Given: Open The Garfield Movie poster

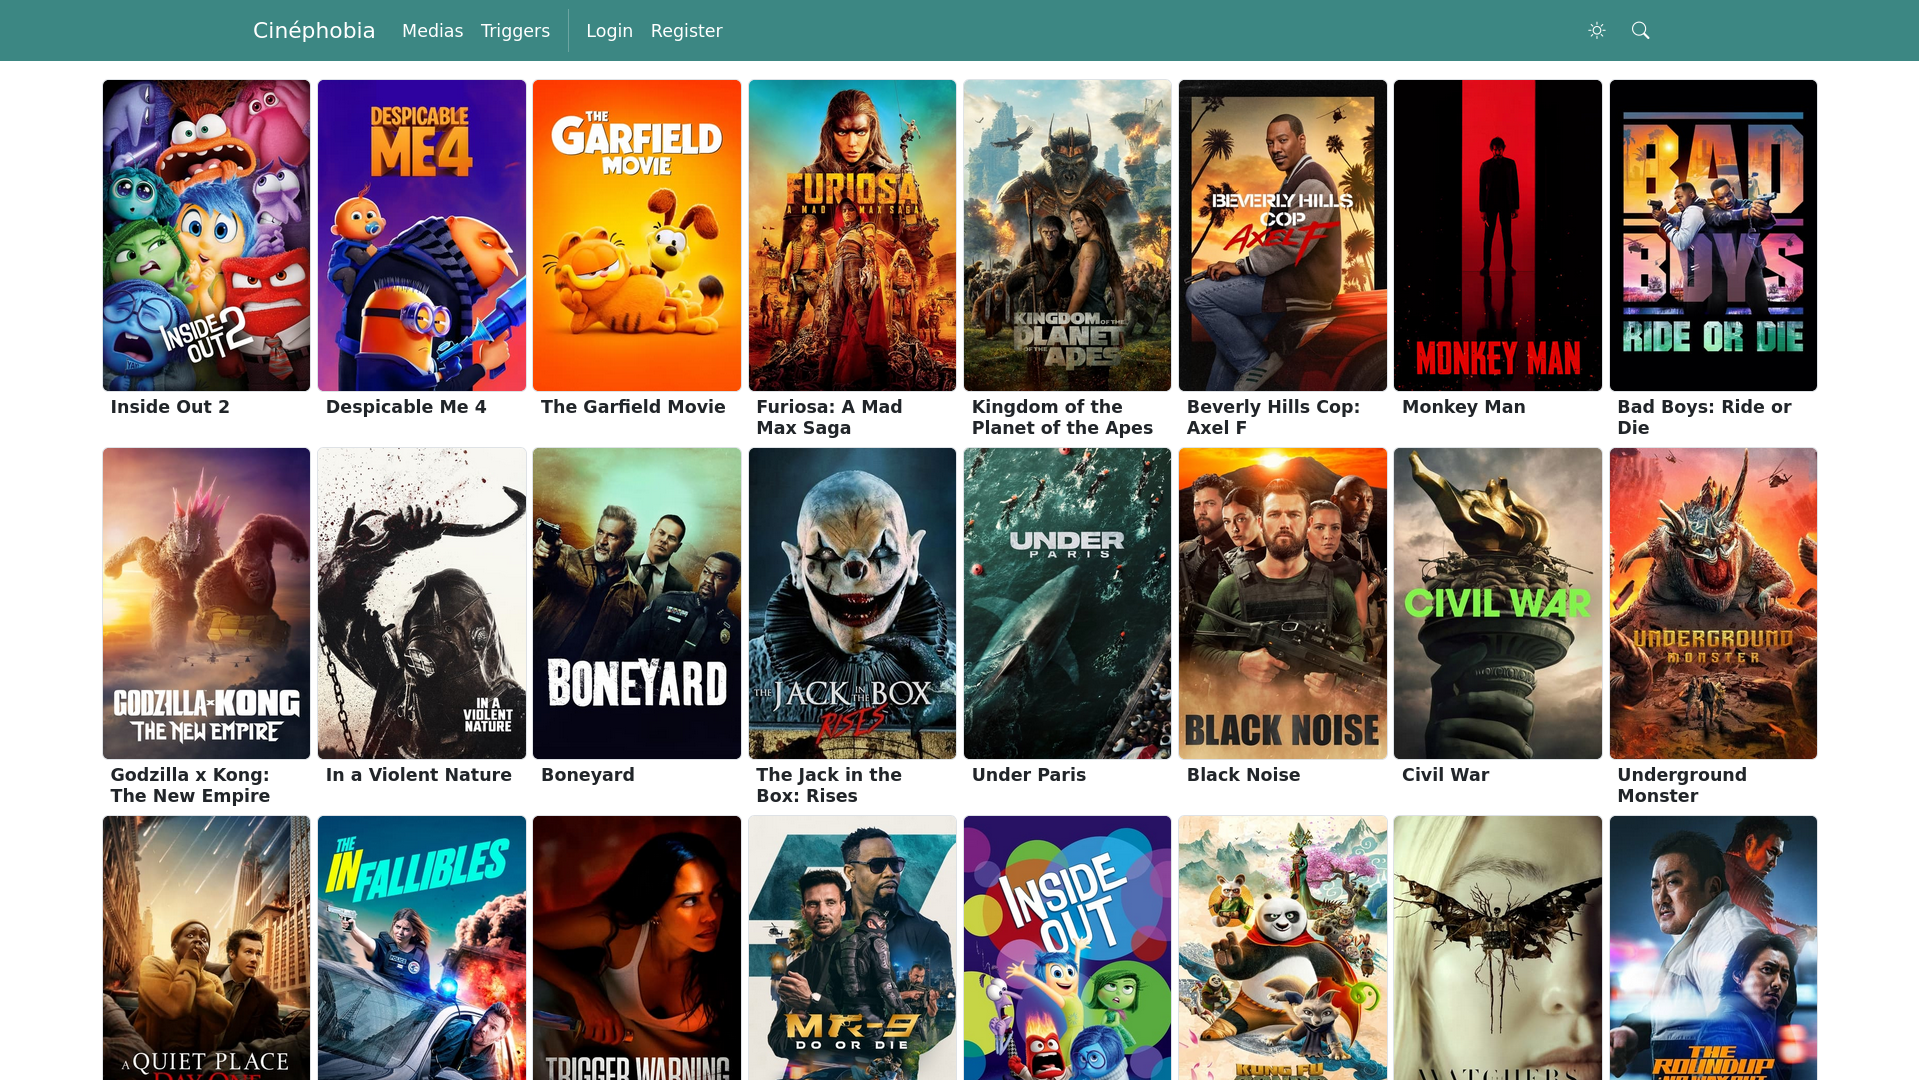Looking at the screenshot, I should (x=637, y=236).
